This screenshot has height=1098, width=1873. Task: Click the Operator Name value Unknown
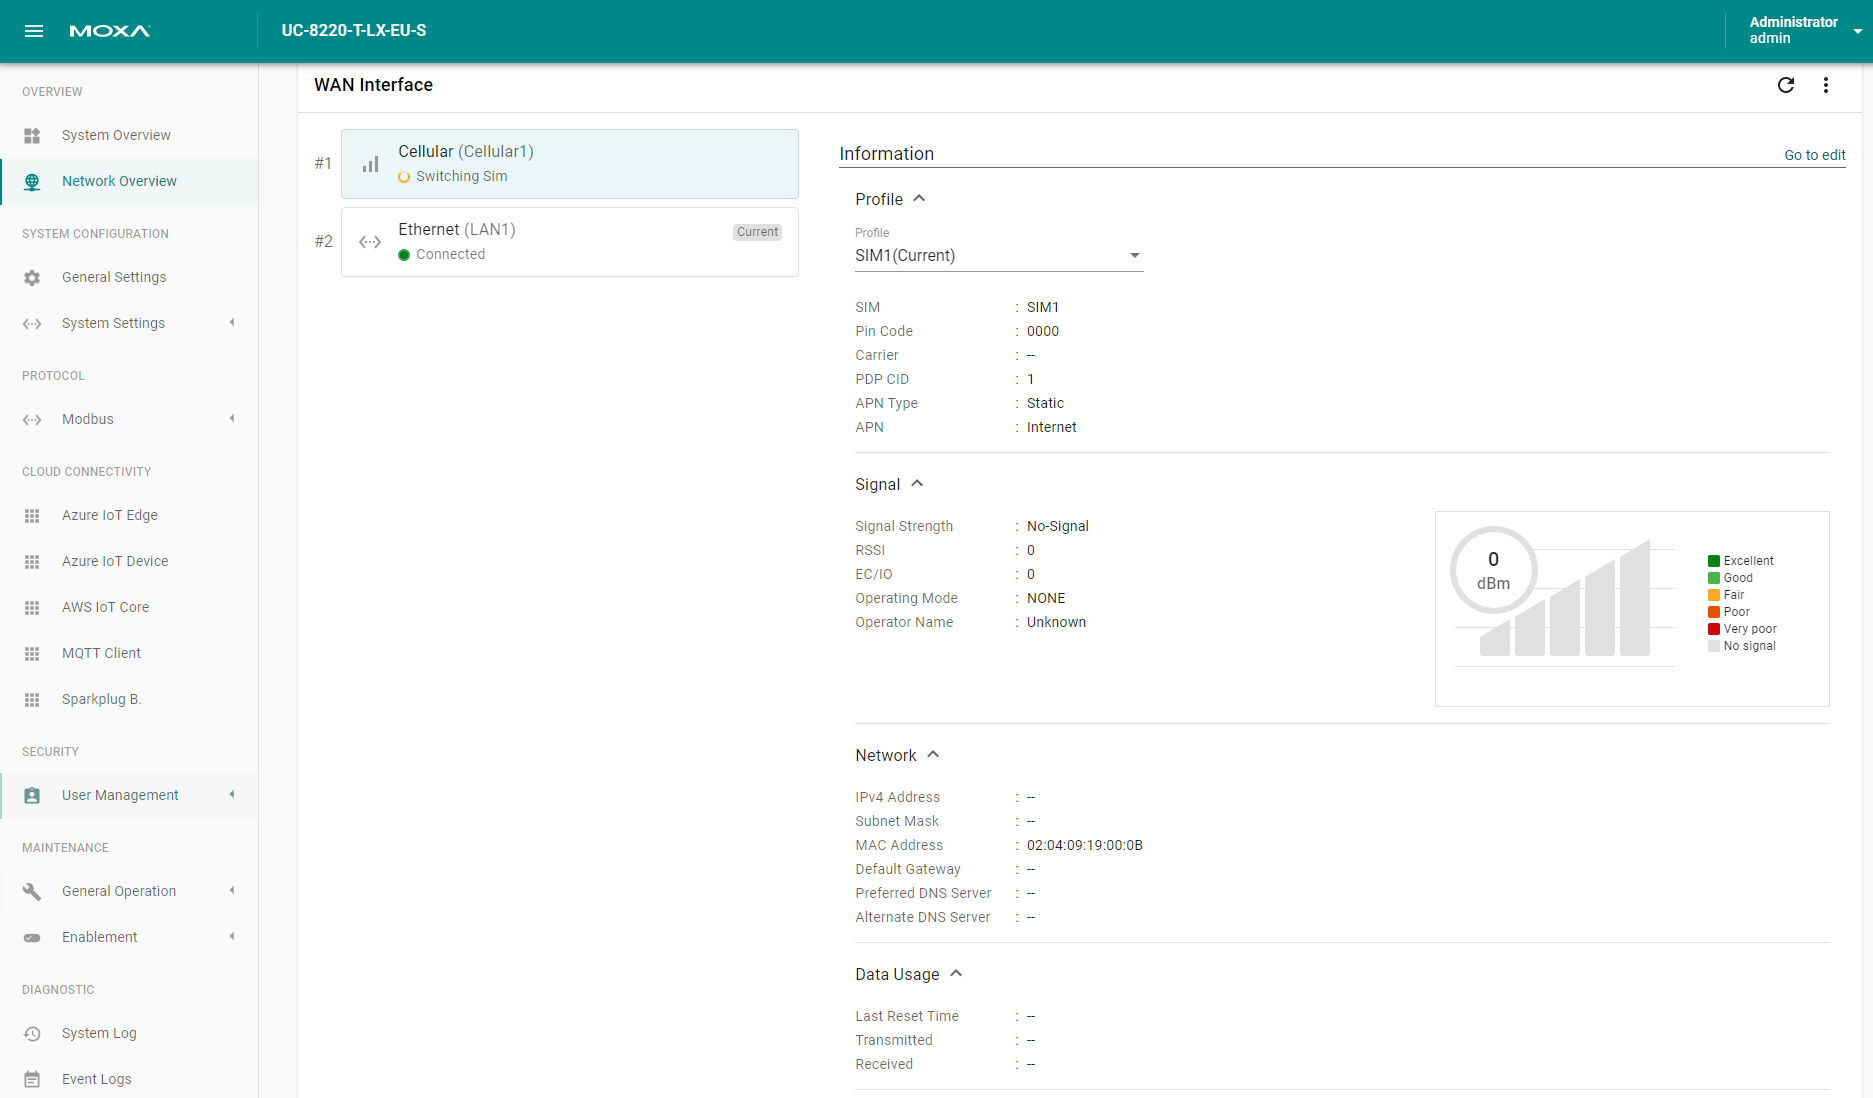[x=1056, y=622]
